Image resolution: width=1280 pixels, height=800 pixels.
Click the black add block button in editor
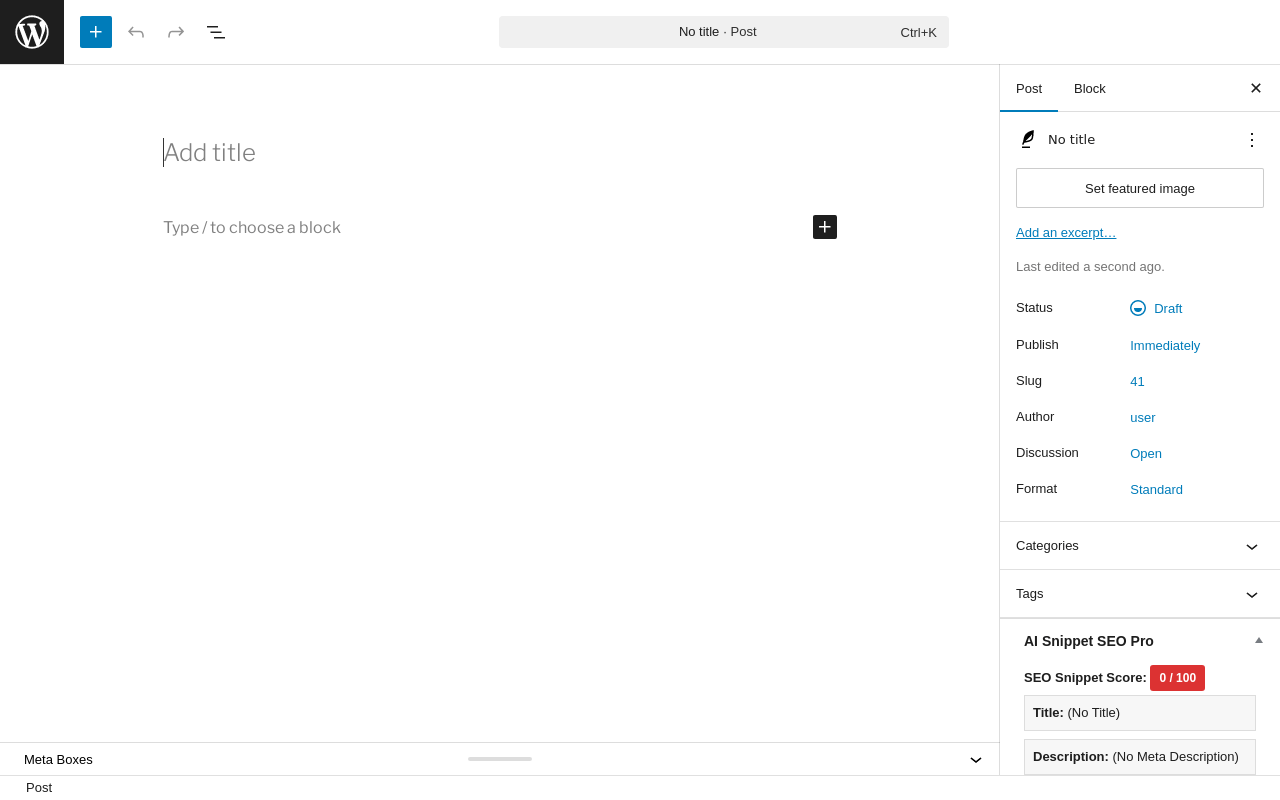[x=825, y=227]
